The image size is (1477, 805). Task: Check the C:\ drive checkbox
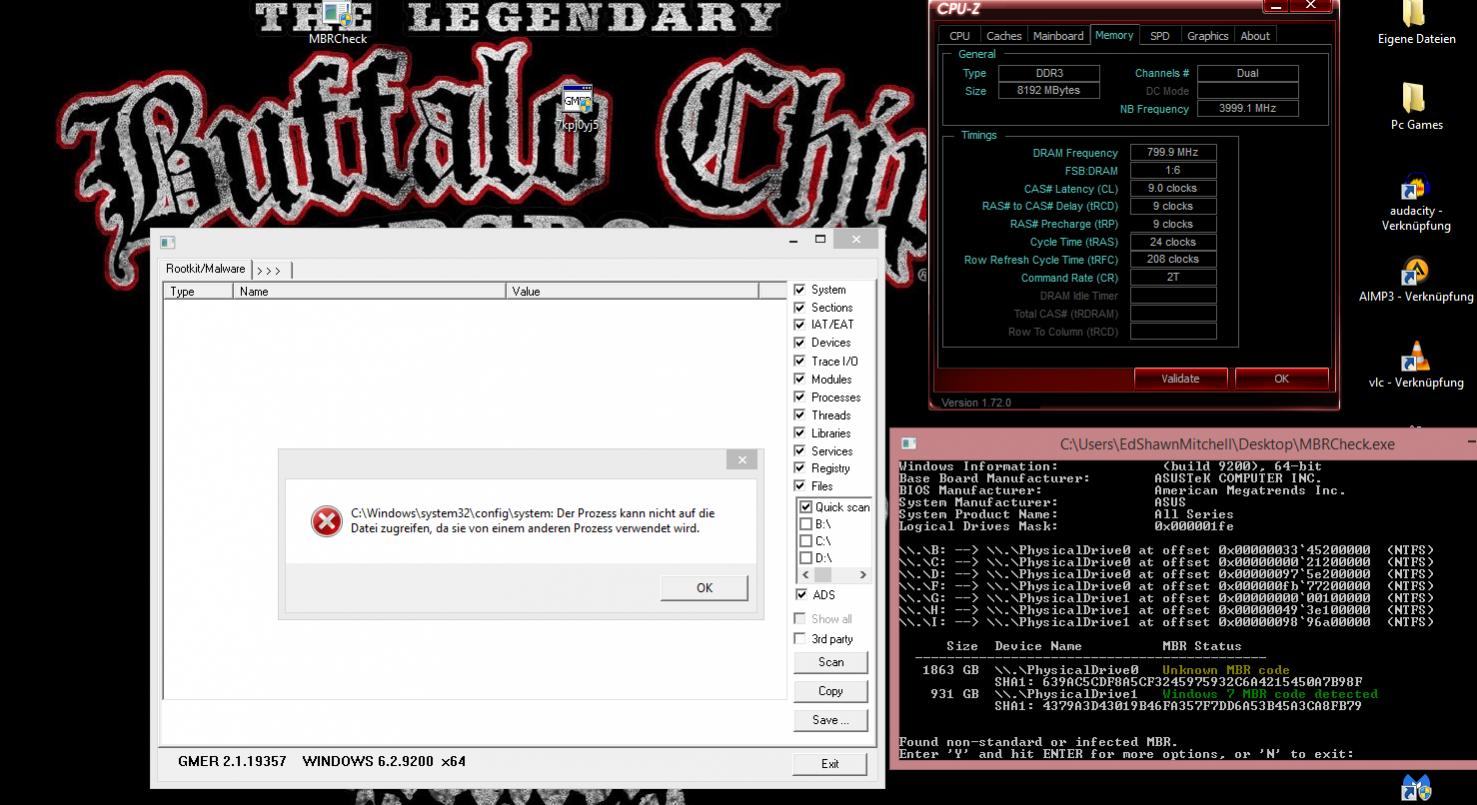pos(806,541)
